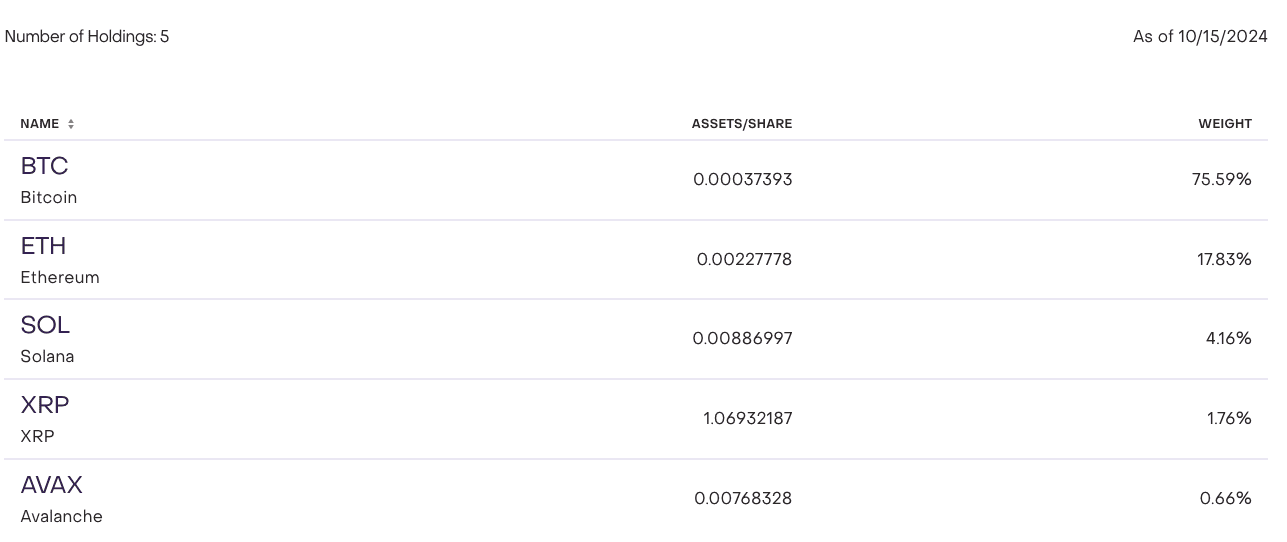Click the 75.59% weight cell
Screen dimensions: 1287x542
(1221, 180)
